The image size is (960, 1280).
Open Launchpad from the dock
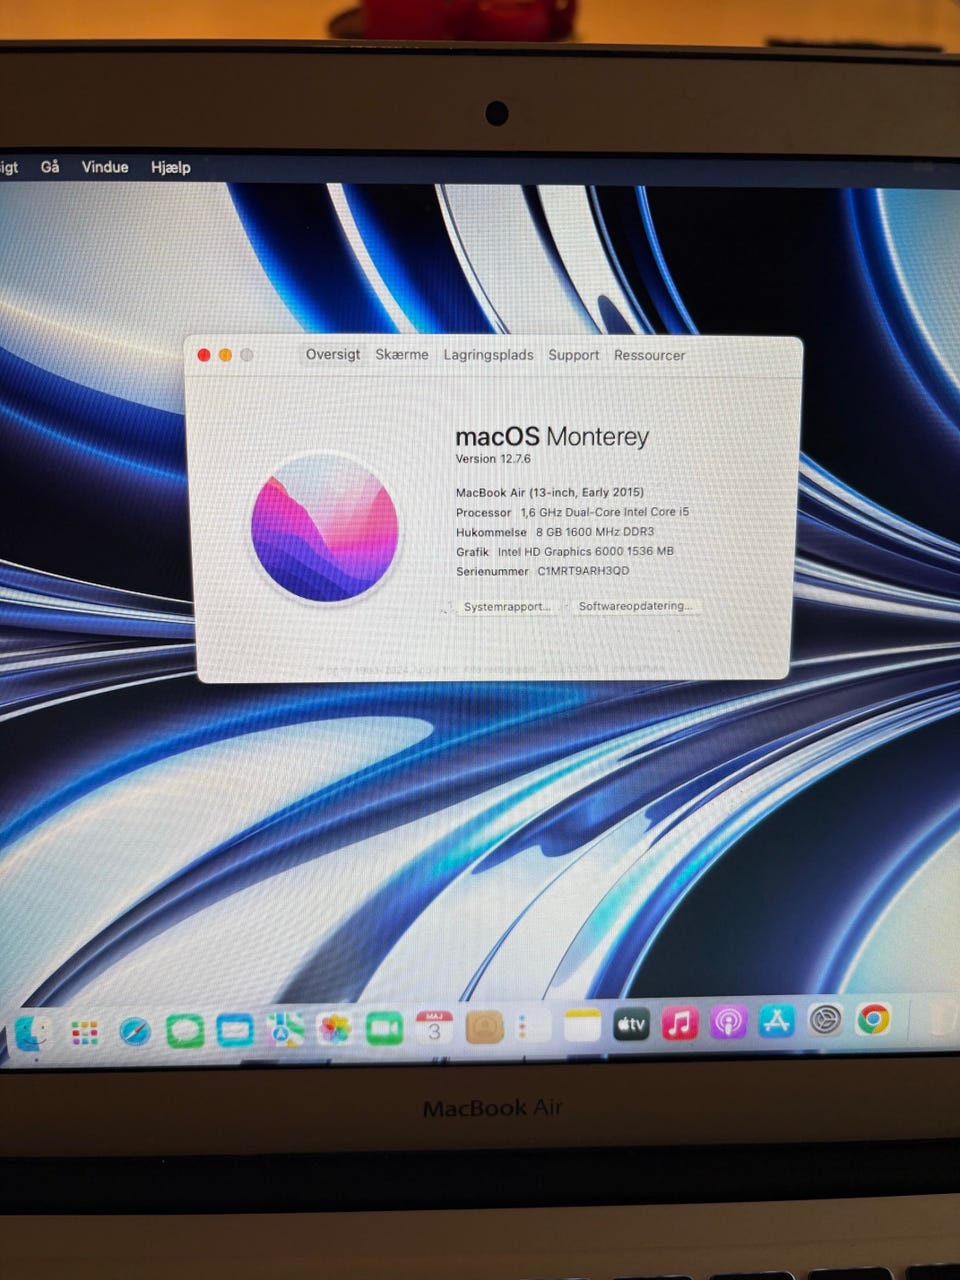[85, 1033]
